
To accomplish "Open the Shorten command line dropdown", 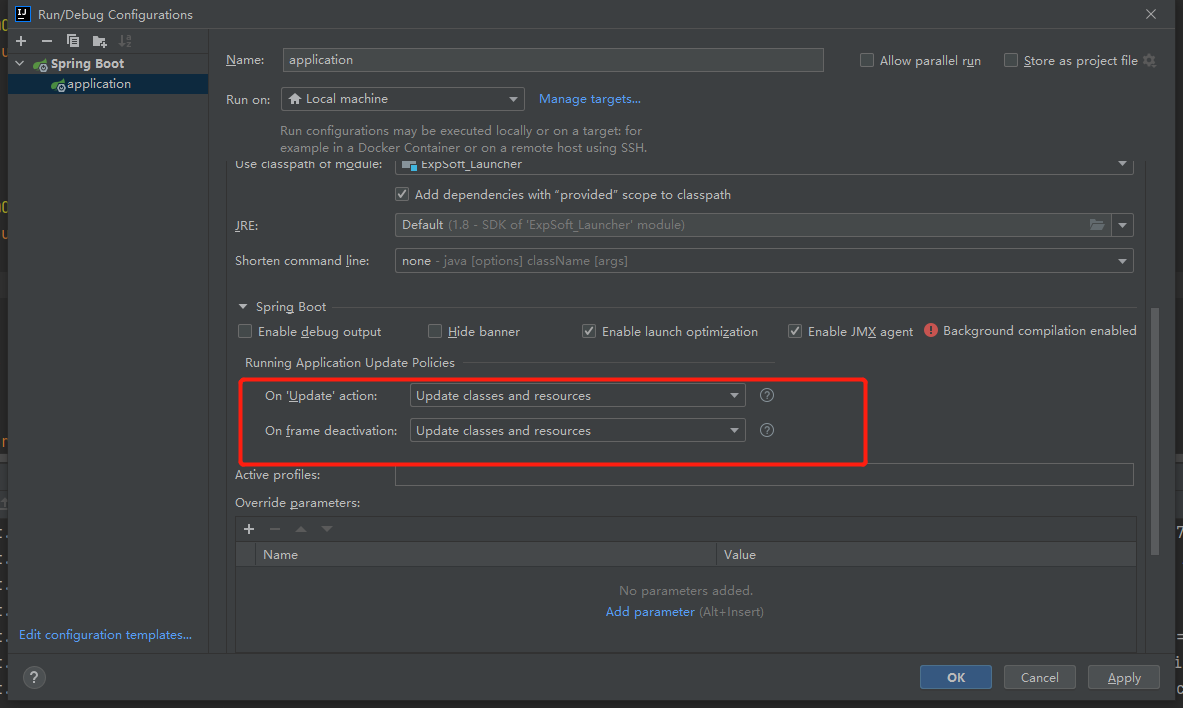I will (764, 261).
